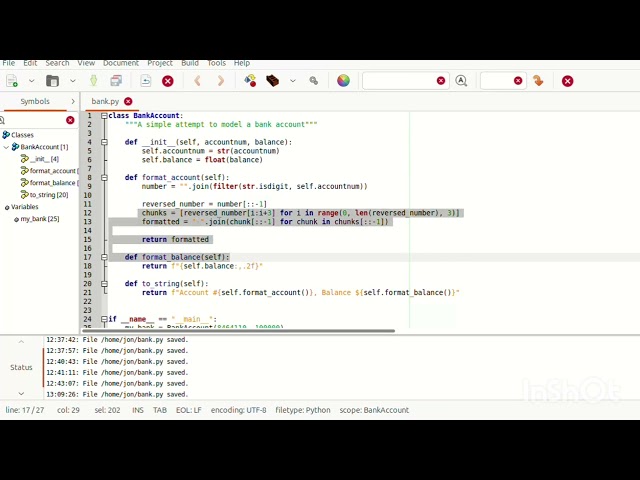640x480 pixels.
Task: Open the Search menu
Action: point(57,63)
